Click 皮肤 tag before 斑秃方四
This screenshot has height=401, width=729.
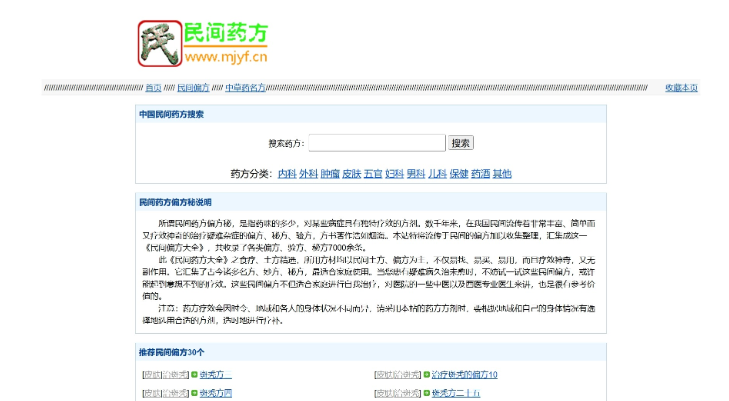tap(152, 393)
